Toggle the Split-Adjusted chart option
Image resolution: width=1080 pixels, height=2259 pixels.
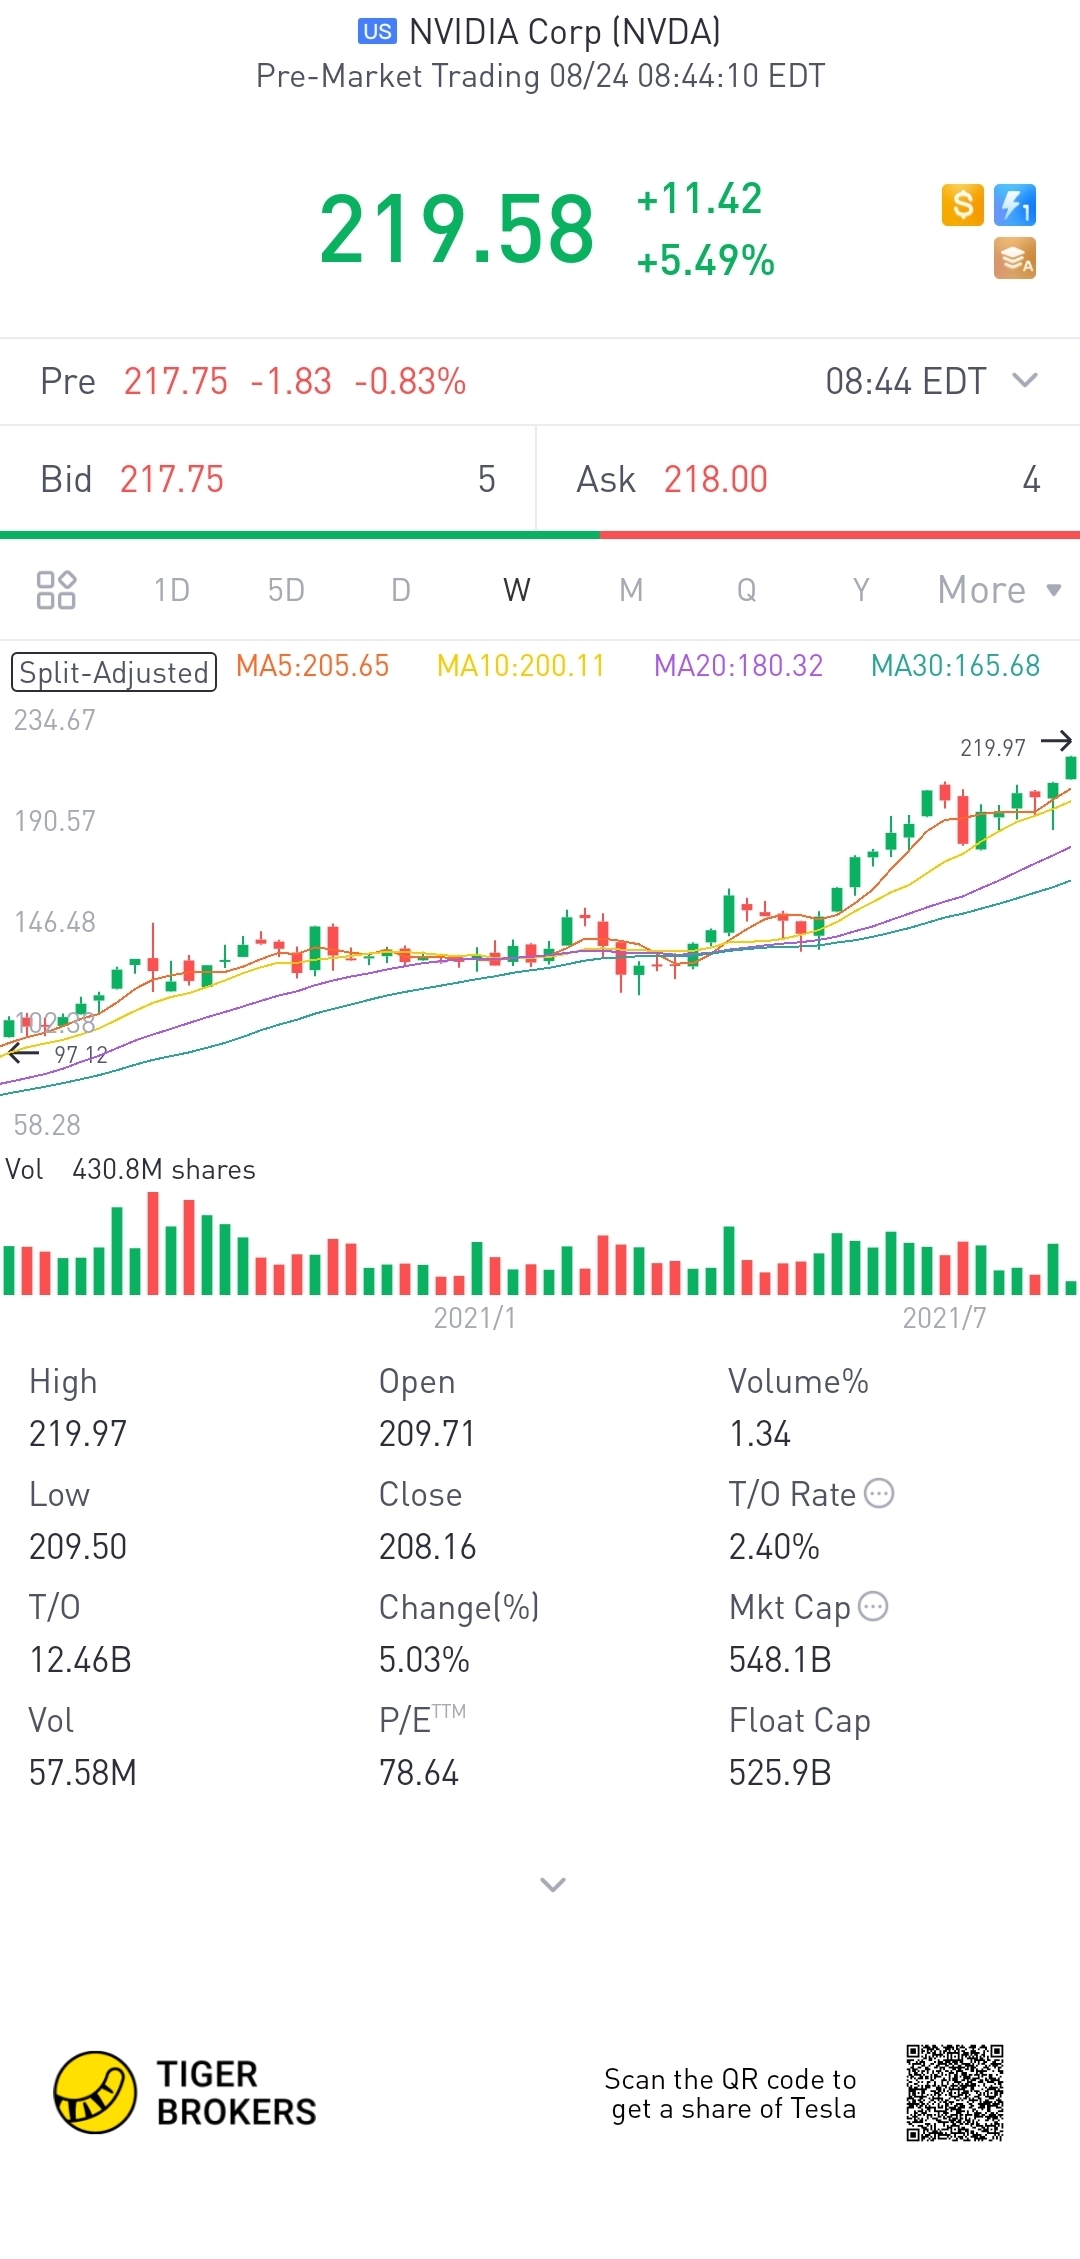click(x=114, y=672)
